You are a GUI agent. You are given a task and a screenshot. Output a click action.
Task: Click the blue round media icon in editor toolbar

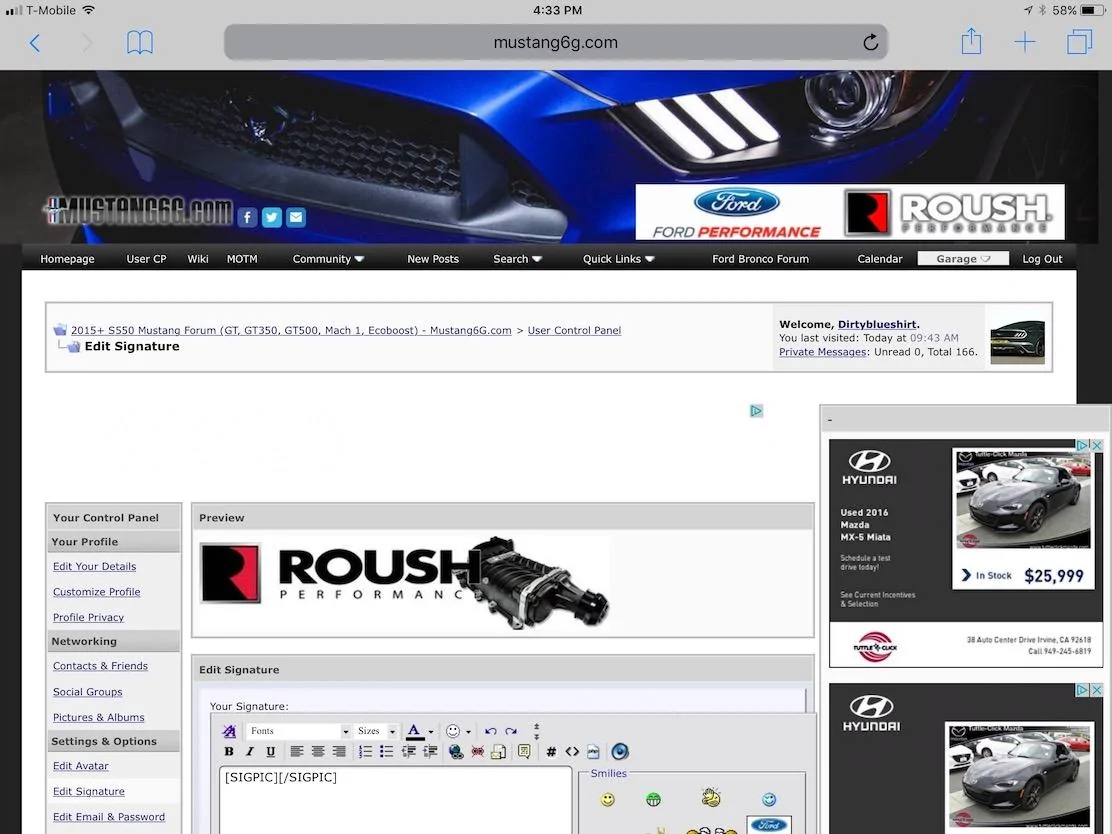click(620, 752)
